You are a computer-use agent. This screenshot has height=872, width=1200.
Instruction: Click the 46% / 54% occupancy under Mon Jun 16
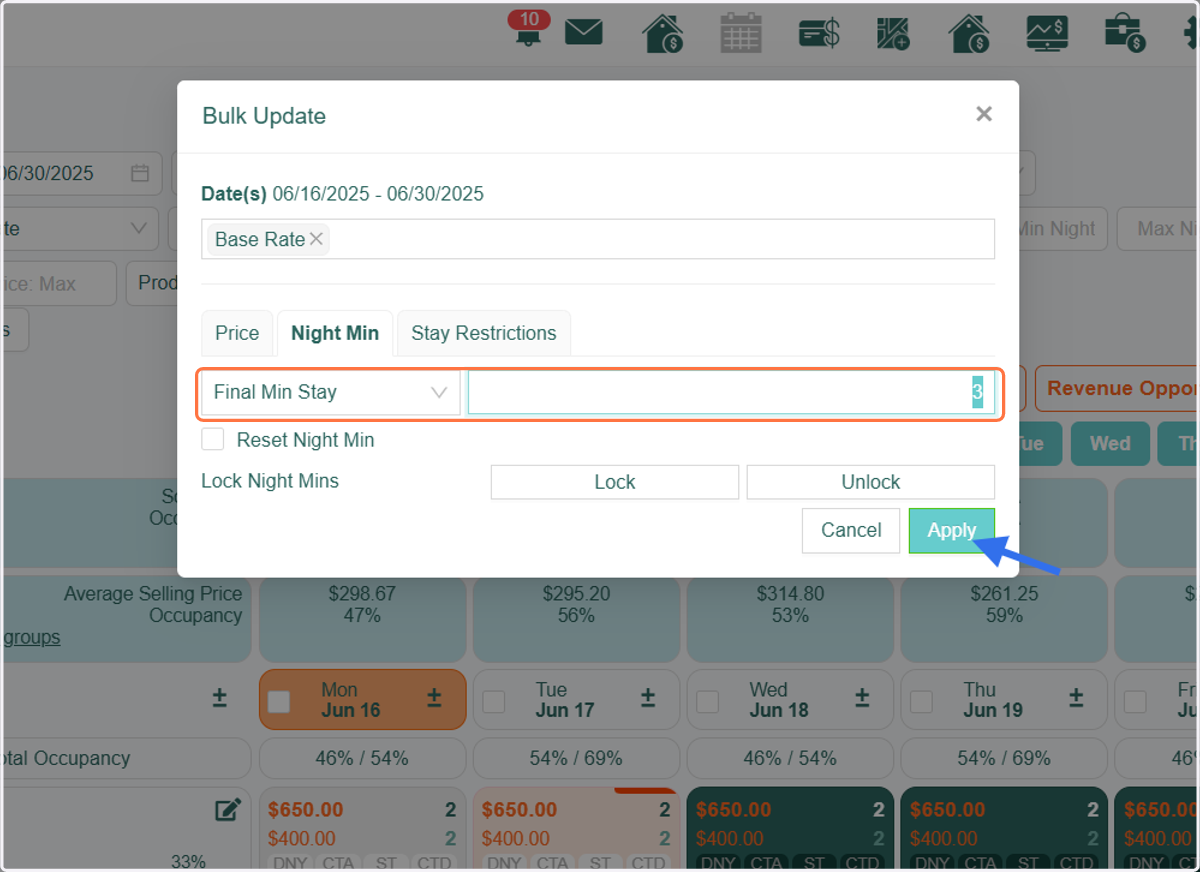point(362,758)
